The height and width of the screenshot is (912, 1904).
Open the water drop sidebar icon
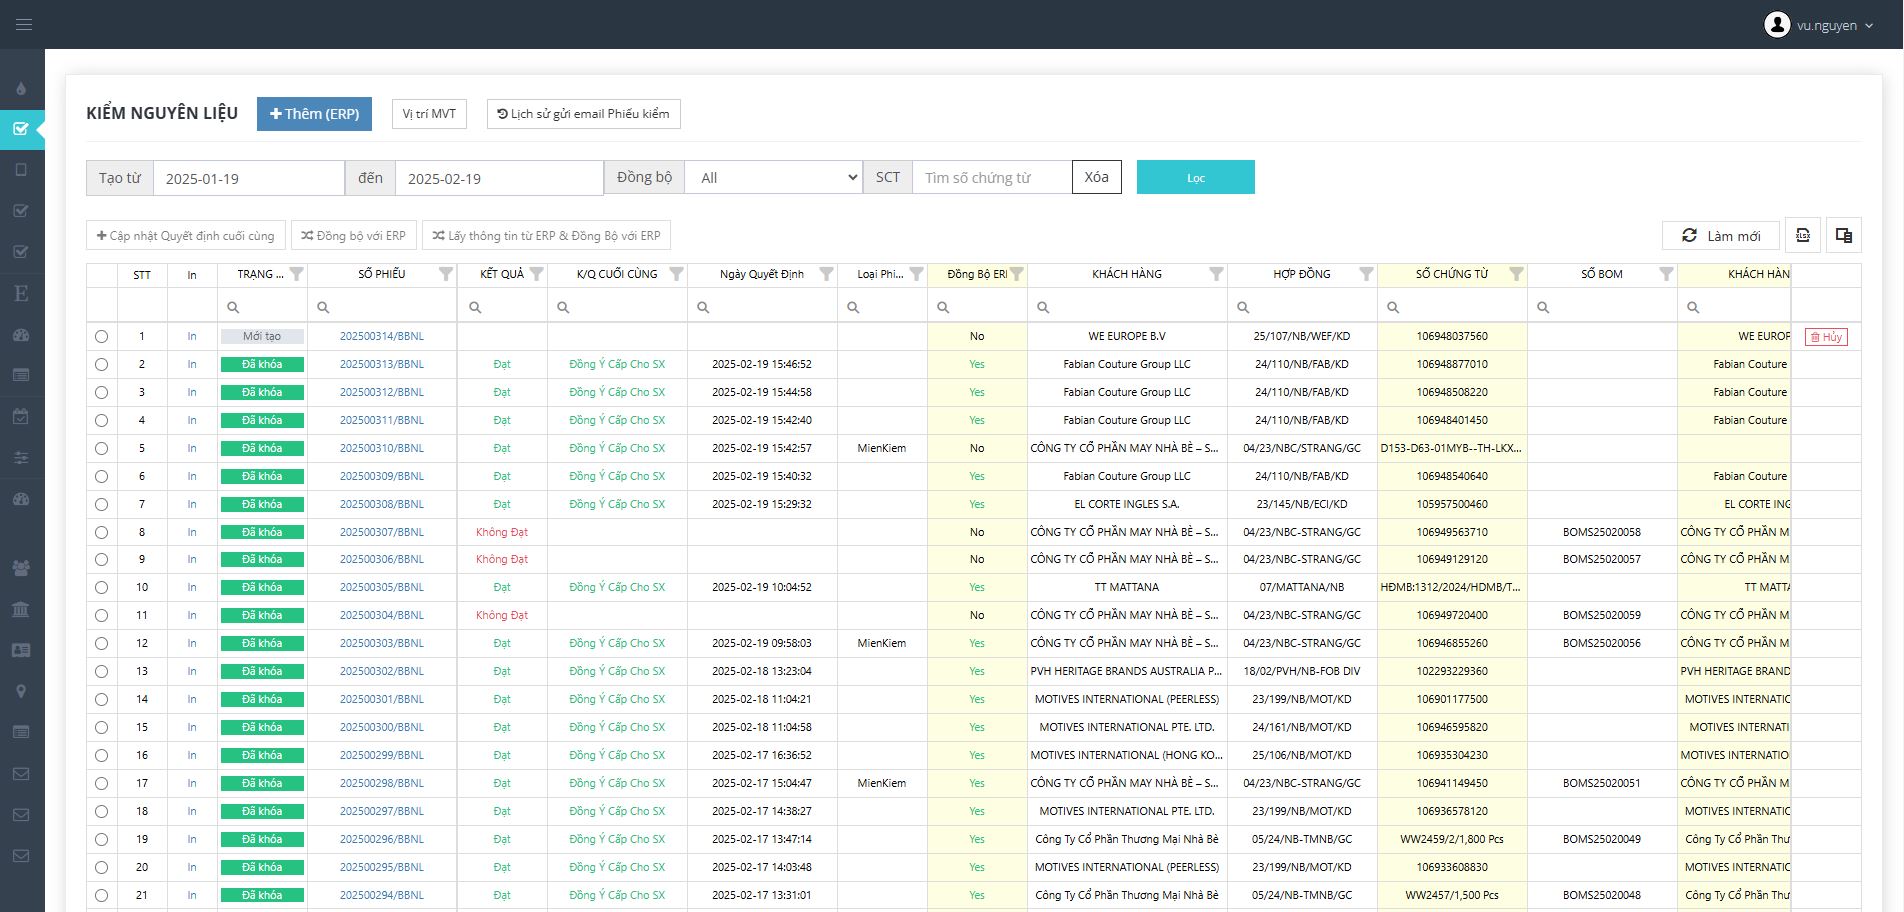[x=21, y=89]
